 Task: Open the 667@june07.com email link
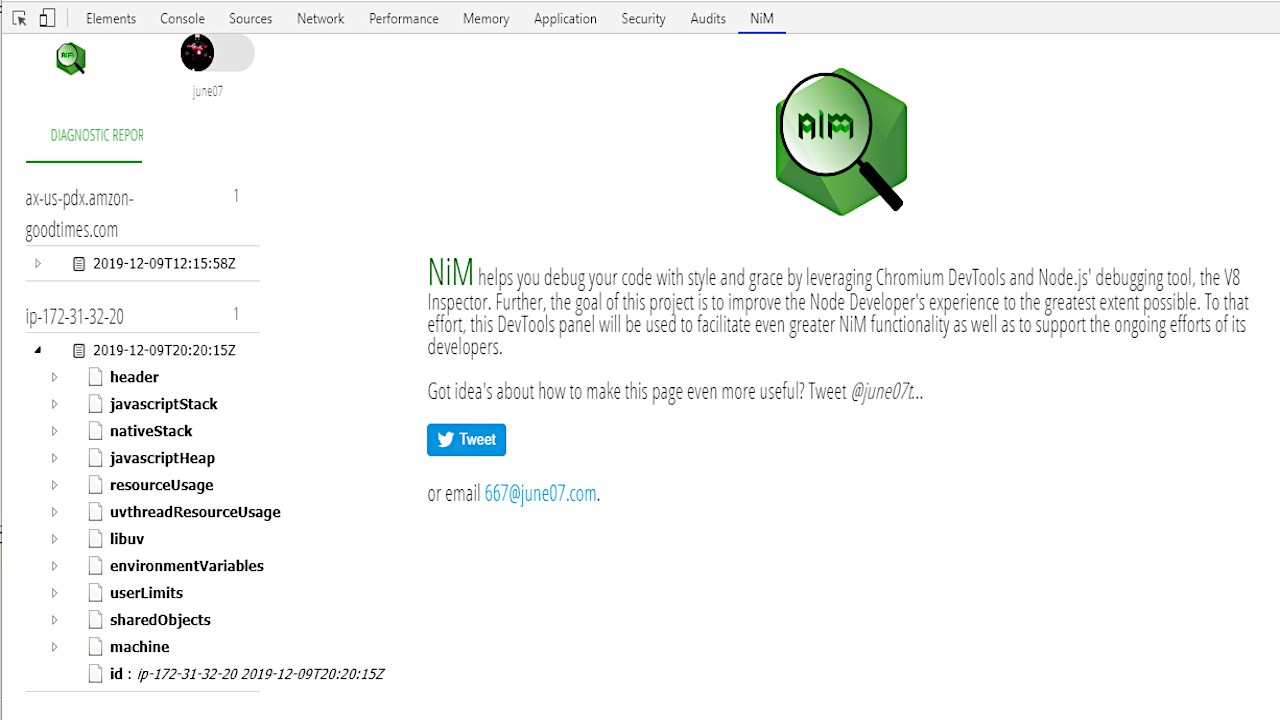point(540,493)
